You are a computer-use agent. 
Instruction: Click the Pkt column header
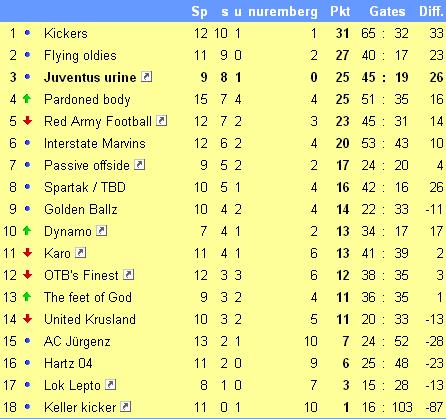click(340, 11)
